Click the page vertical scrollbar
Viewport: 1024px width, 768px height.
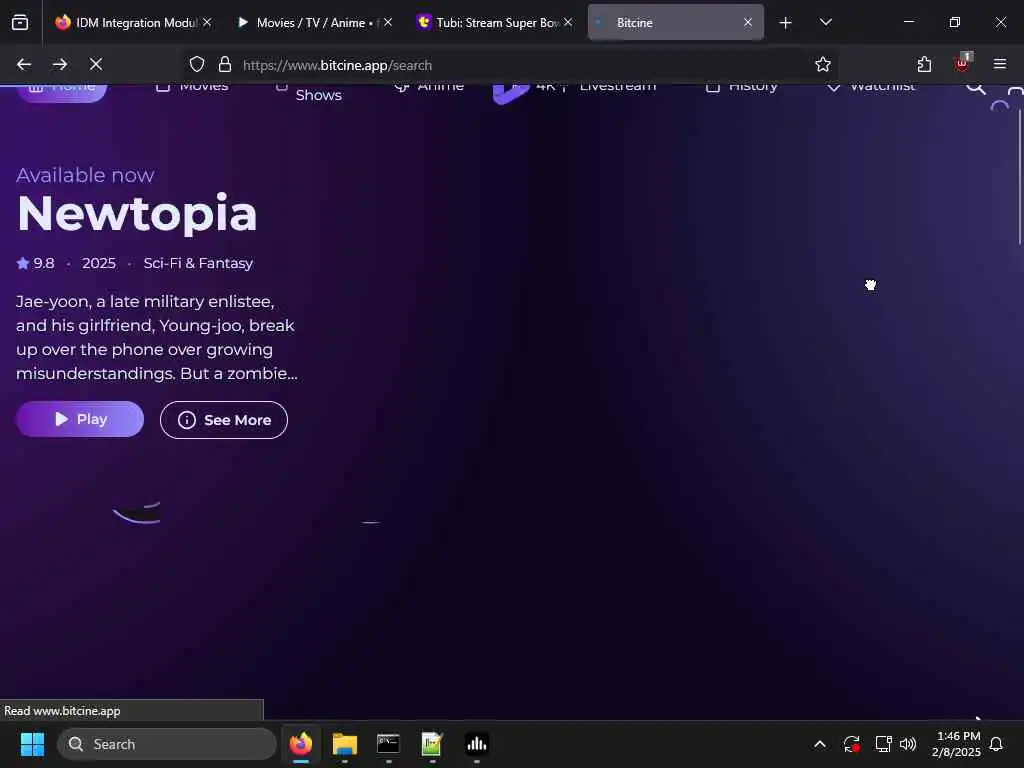[x=1019, y=176]
